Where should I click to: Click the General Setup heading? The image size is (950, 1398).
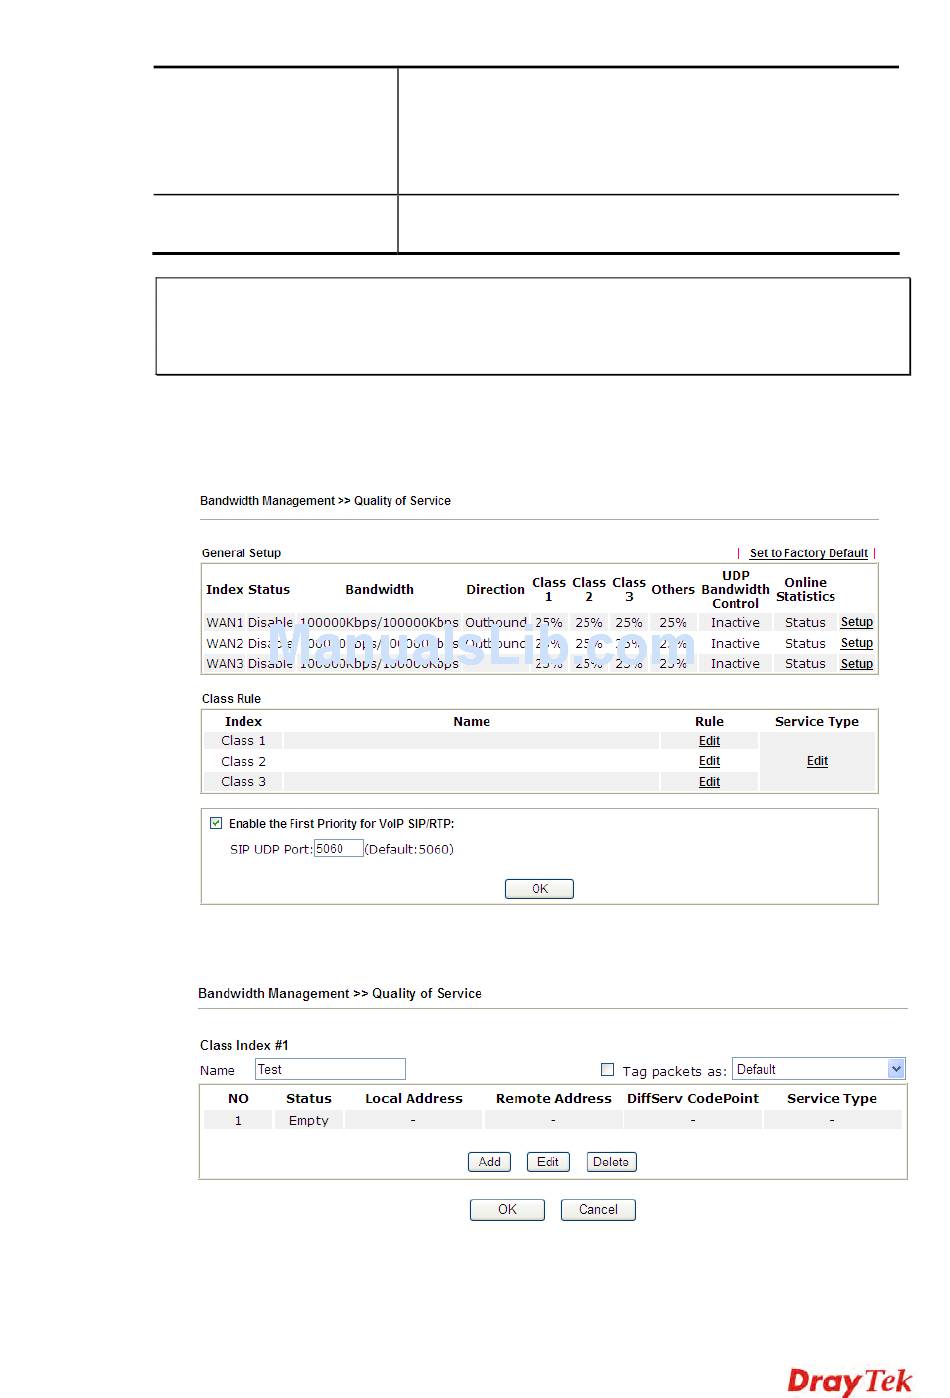pos(241,553)
